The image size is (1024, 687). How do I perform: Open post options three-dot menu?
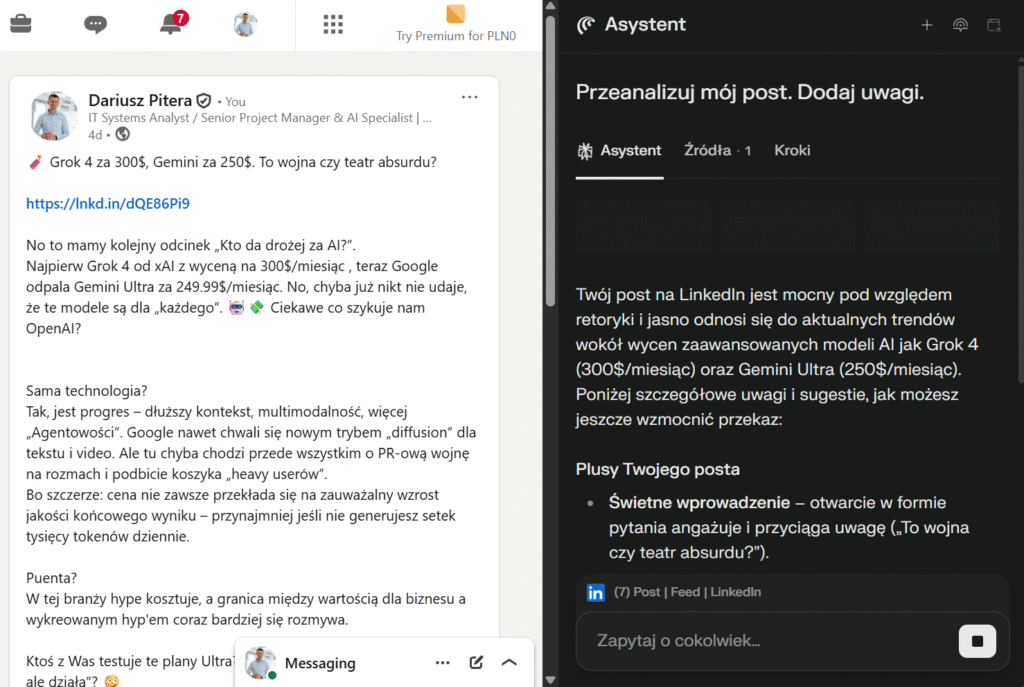click(470, 97)
